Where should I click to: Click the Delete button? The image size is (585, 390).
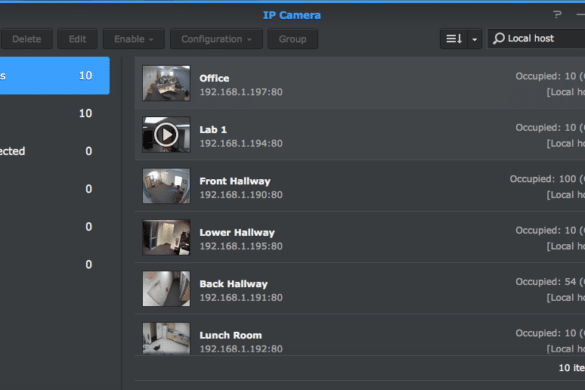[26, 39]
